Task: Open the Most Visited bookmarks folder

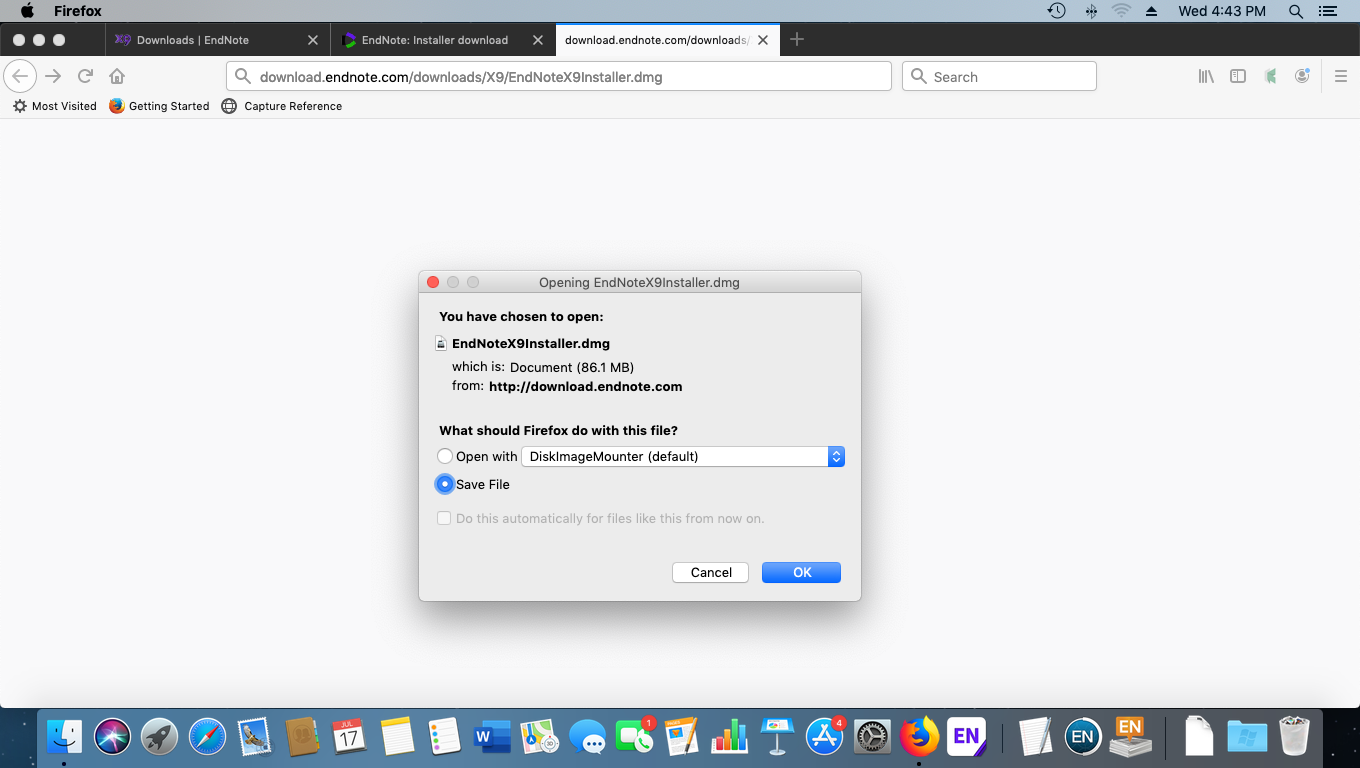Action: (55, 106)
